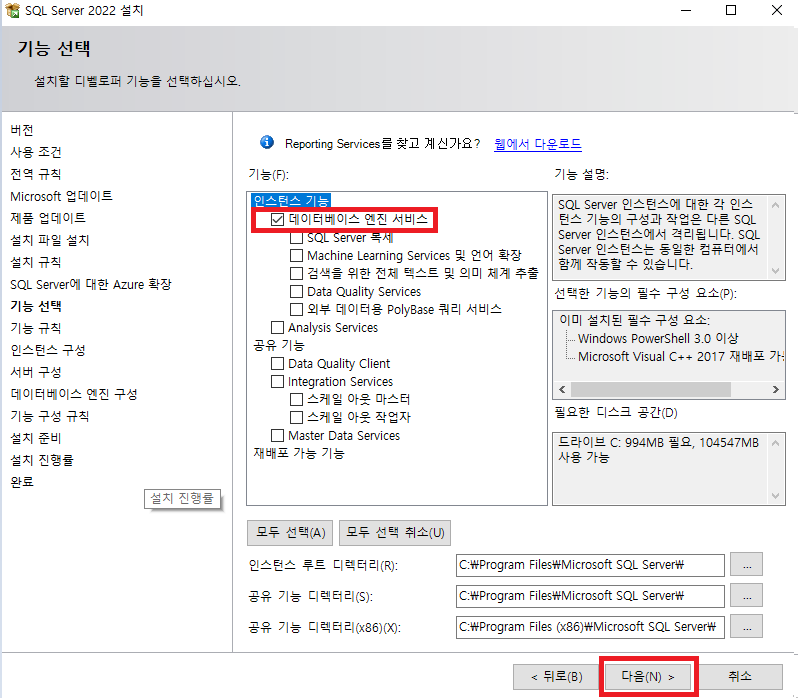
Task: Select the 공유 기능 tree heading
Action: 279,345
